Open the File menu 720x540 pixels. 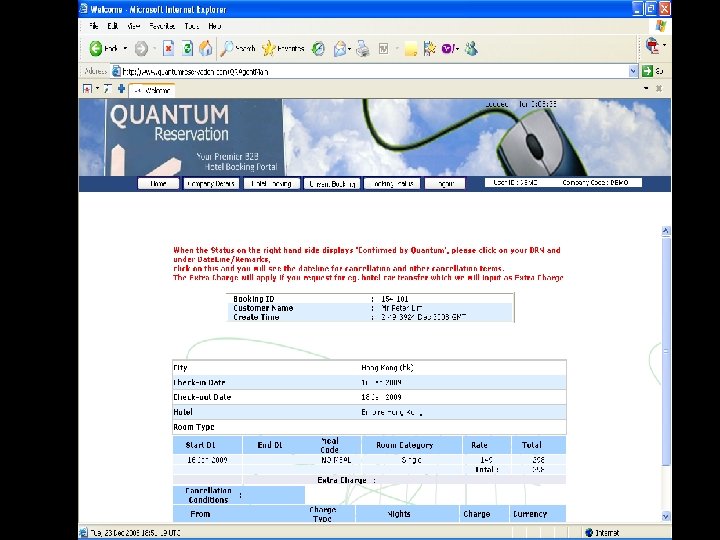[94, 26]
